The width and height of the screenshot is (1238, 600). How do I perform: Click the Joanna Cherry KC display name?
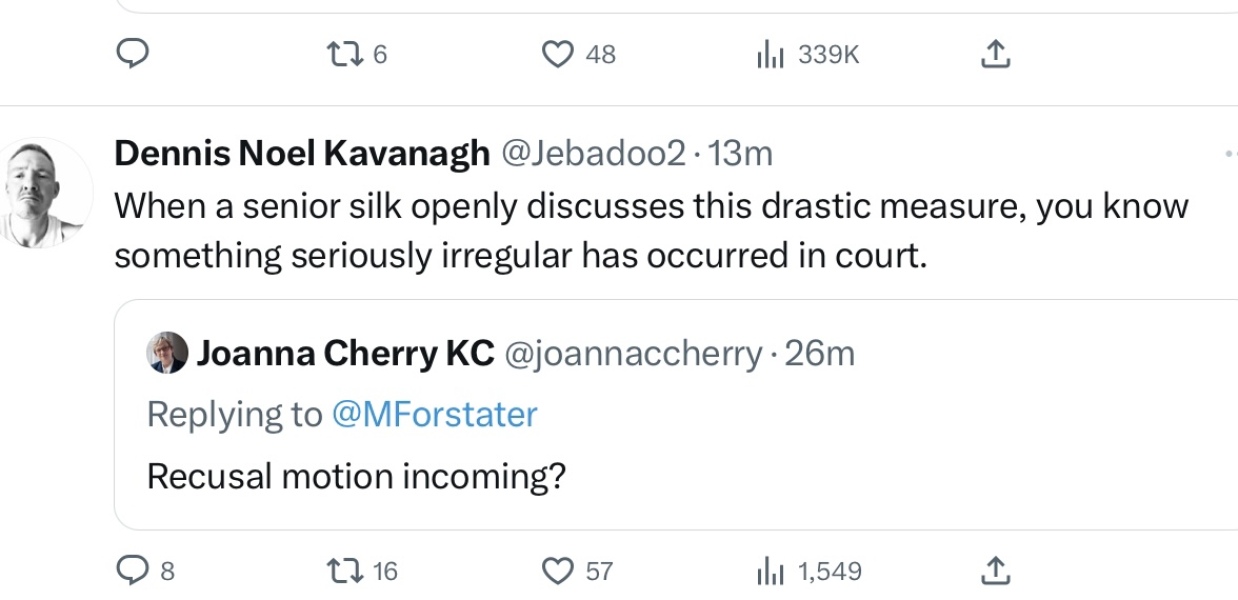click(x=345, y=353)
